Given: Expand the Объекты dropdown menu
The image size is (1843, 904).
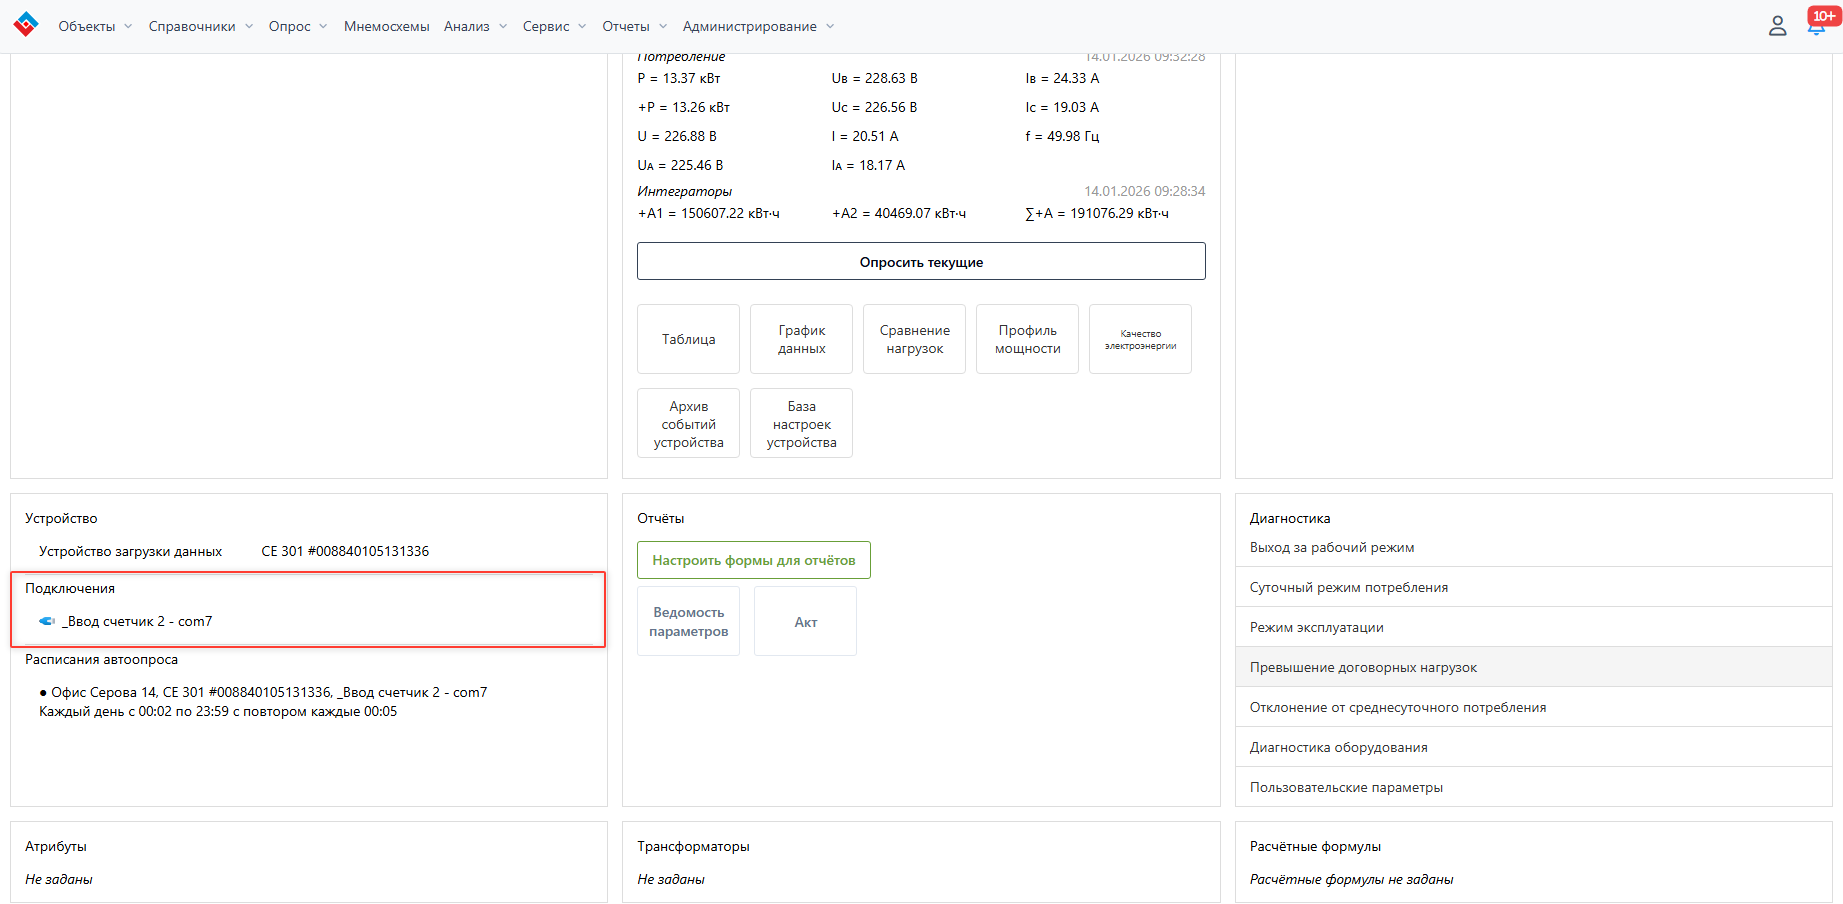Looking at the screenshot, I should coord(95,26).
